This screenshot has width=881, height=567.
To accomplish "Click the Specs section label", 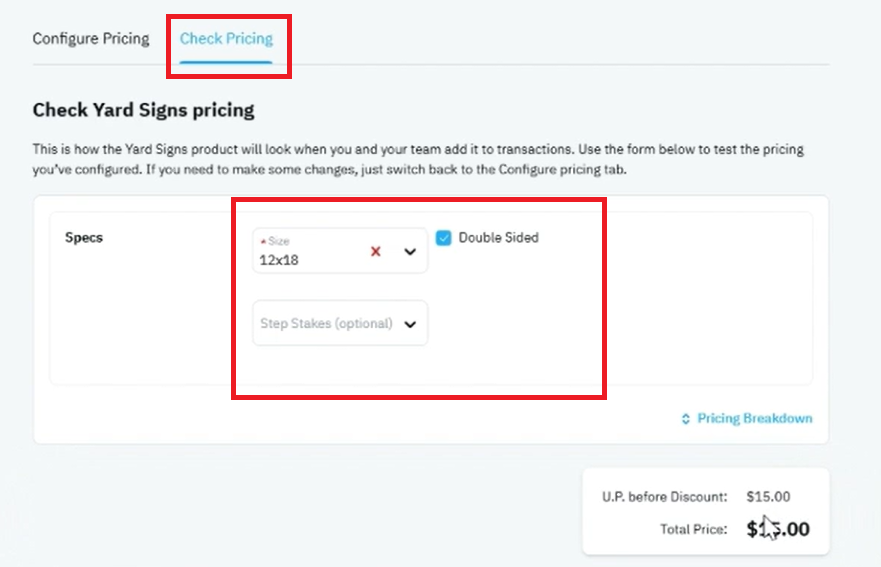I will pyautogui.click(x=84, y=238).
